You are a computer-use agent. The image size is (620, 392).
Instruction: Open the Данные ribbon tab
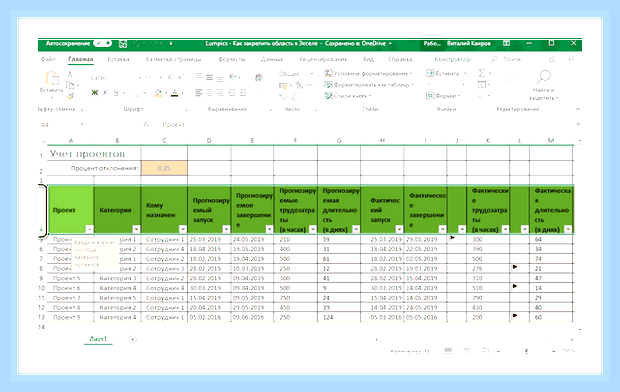click(x=272, y=59)
